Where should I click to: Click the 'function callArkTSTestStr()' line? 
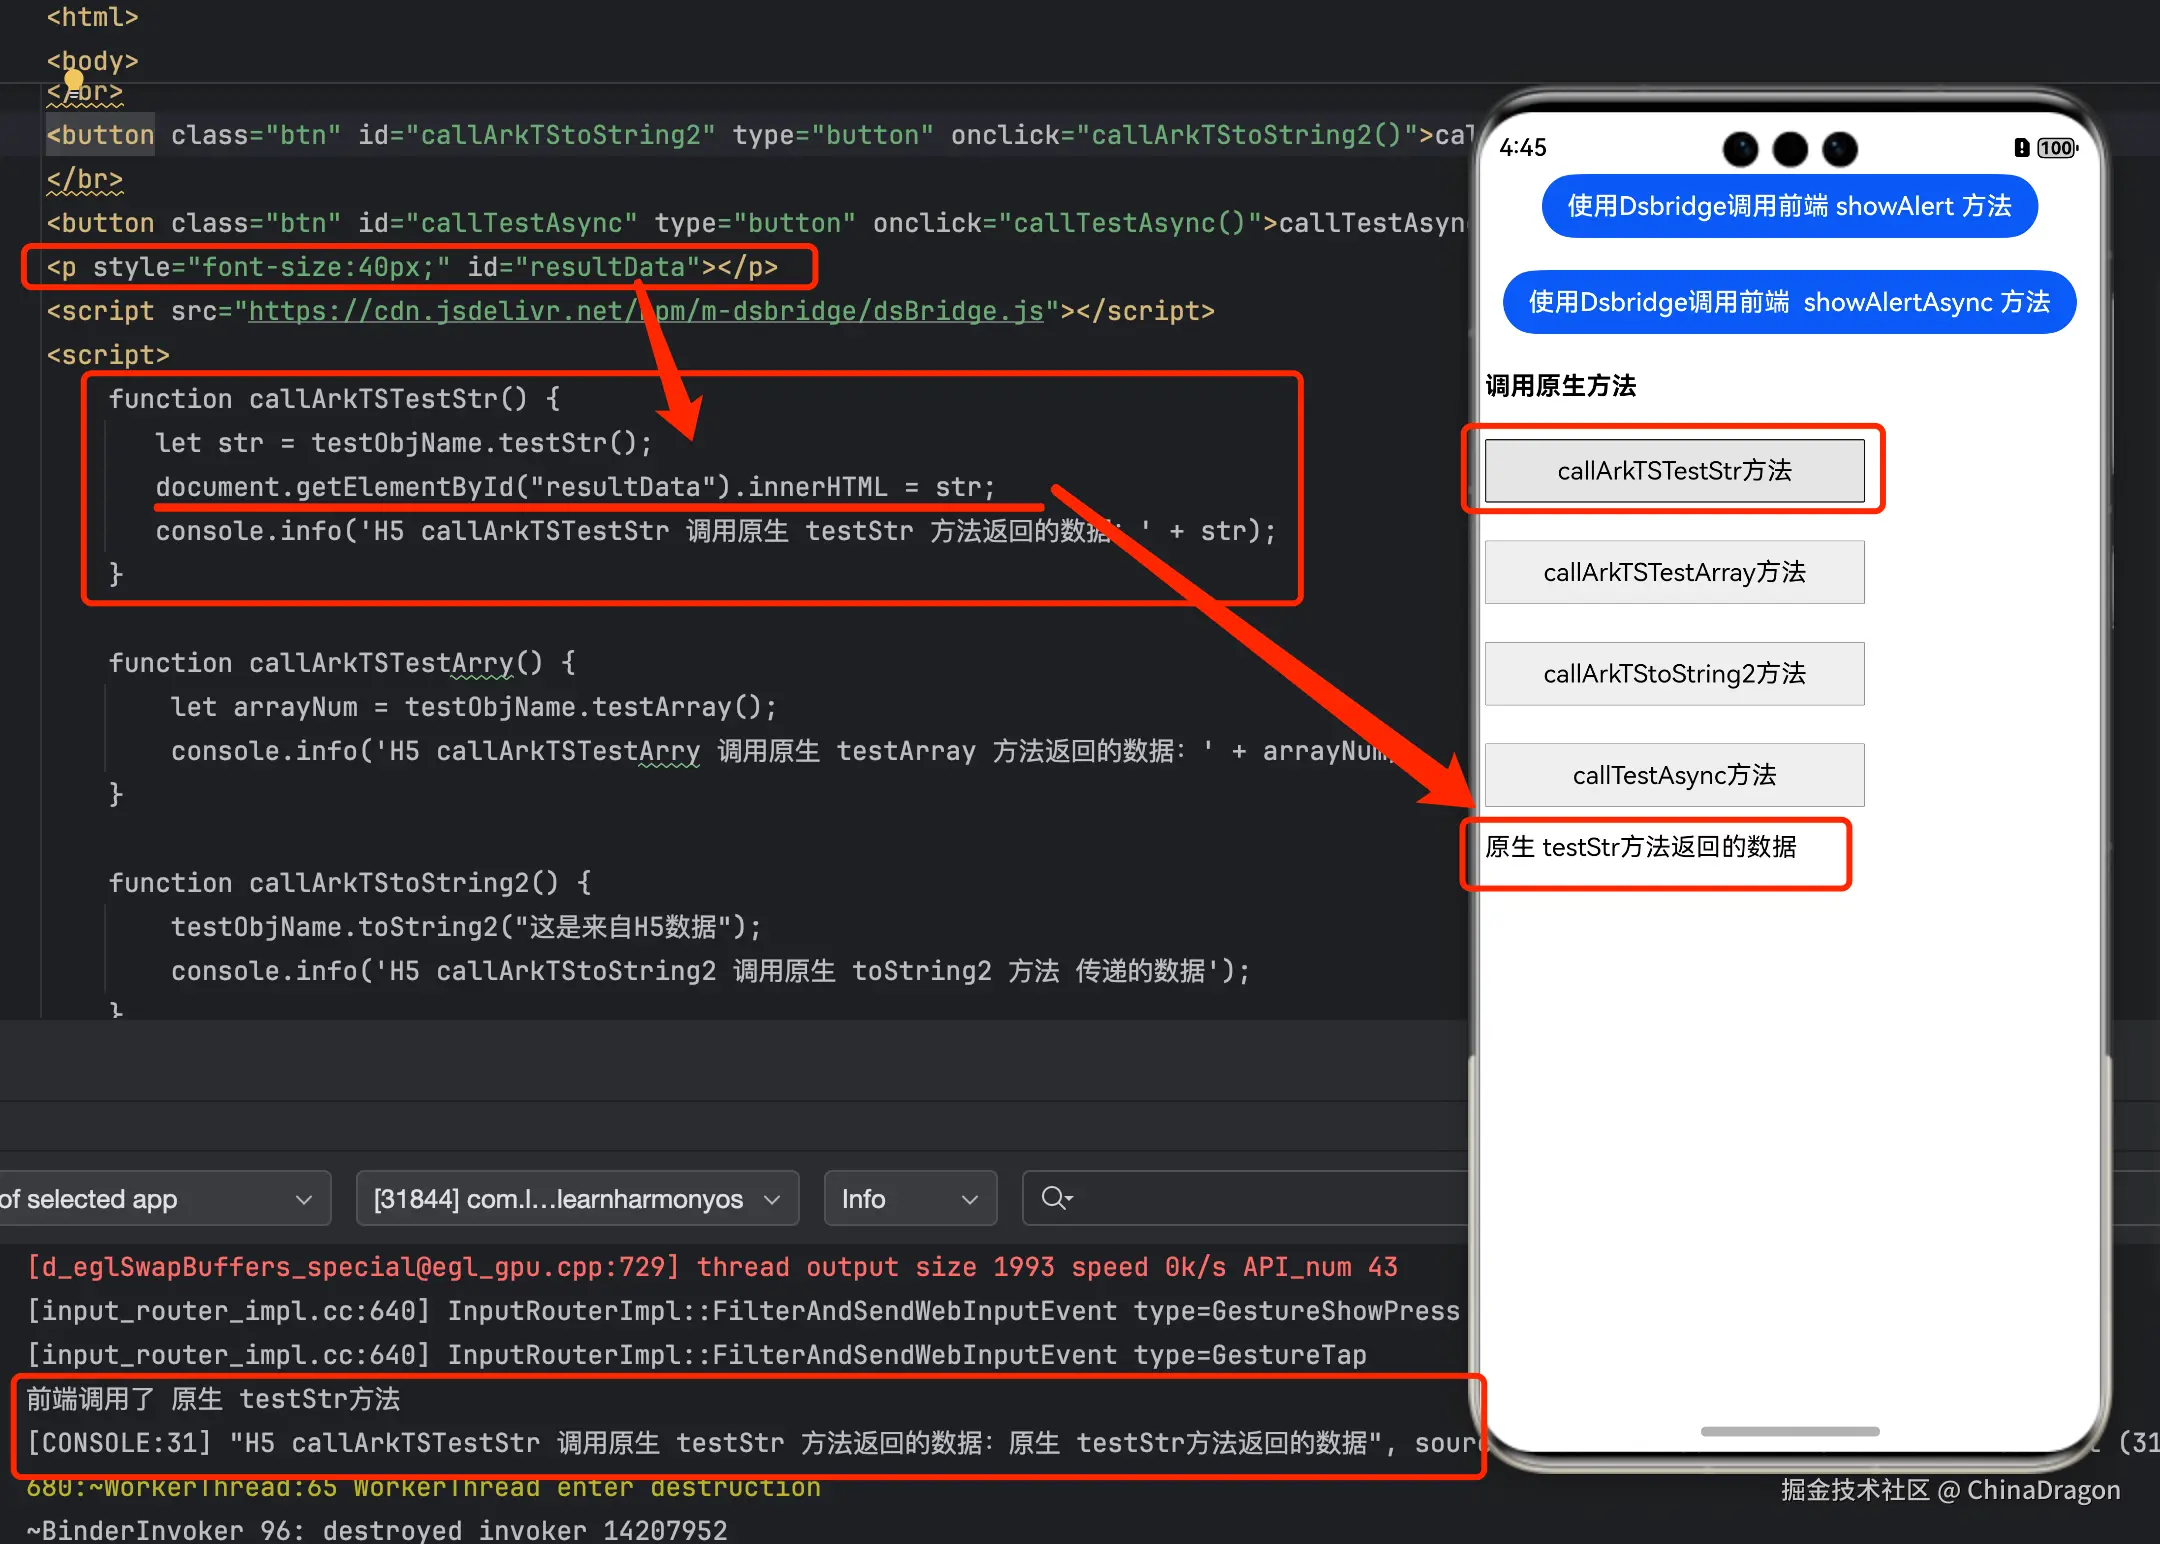pyautogui.click(x=334, y=399)
